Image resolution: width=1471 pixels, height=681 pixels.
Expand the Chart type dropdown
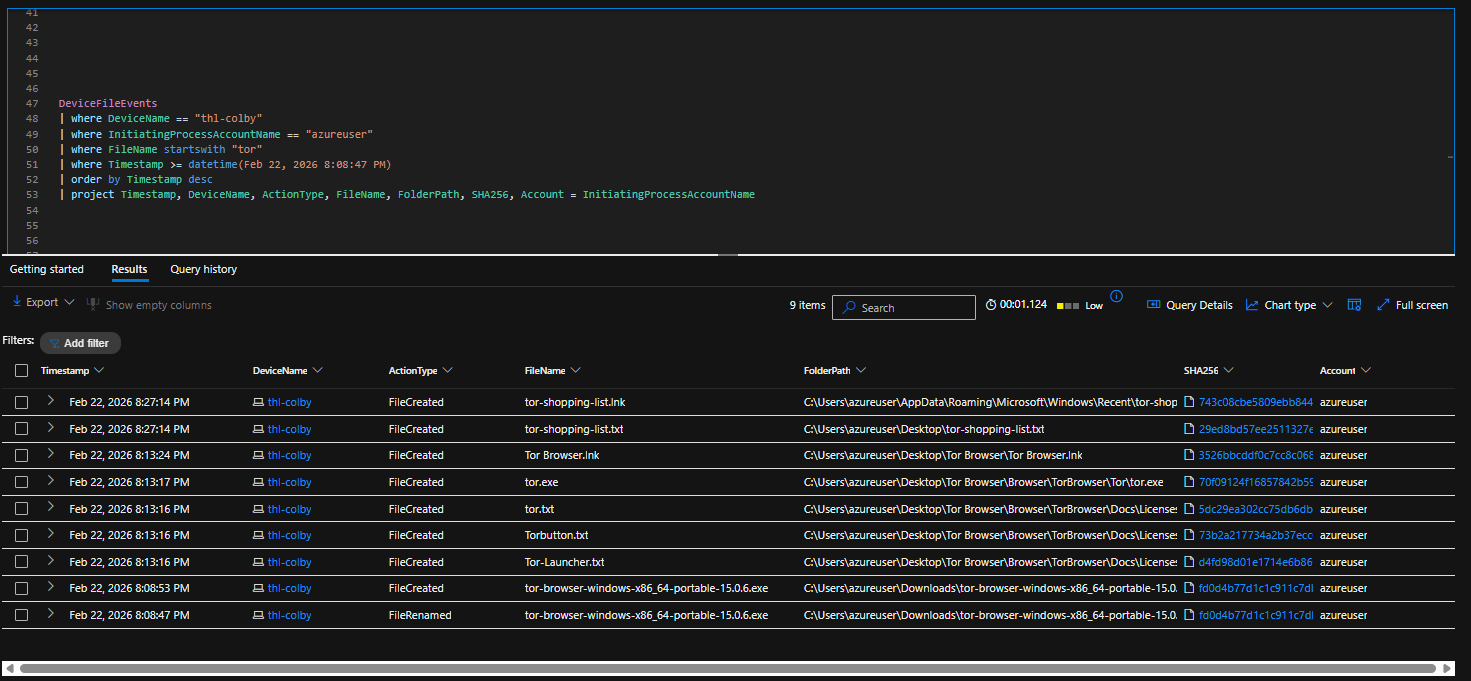(x=1289, y=305)
